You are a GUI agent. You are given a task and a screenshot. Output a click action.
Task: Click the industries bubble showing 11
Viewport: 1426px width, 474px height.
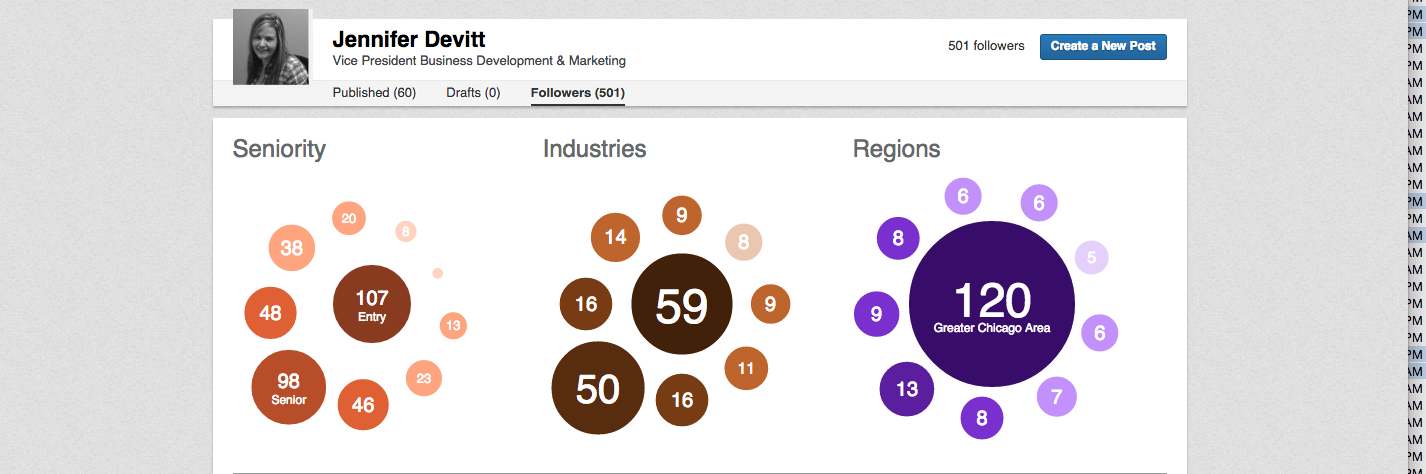[745, 368]
